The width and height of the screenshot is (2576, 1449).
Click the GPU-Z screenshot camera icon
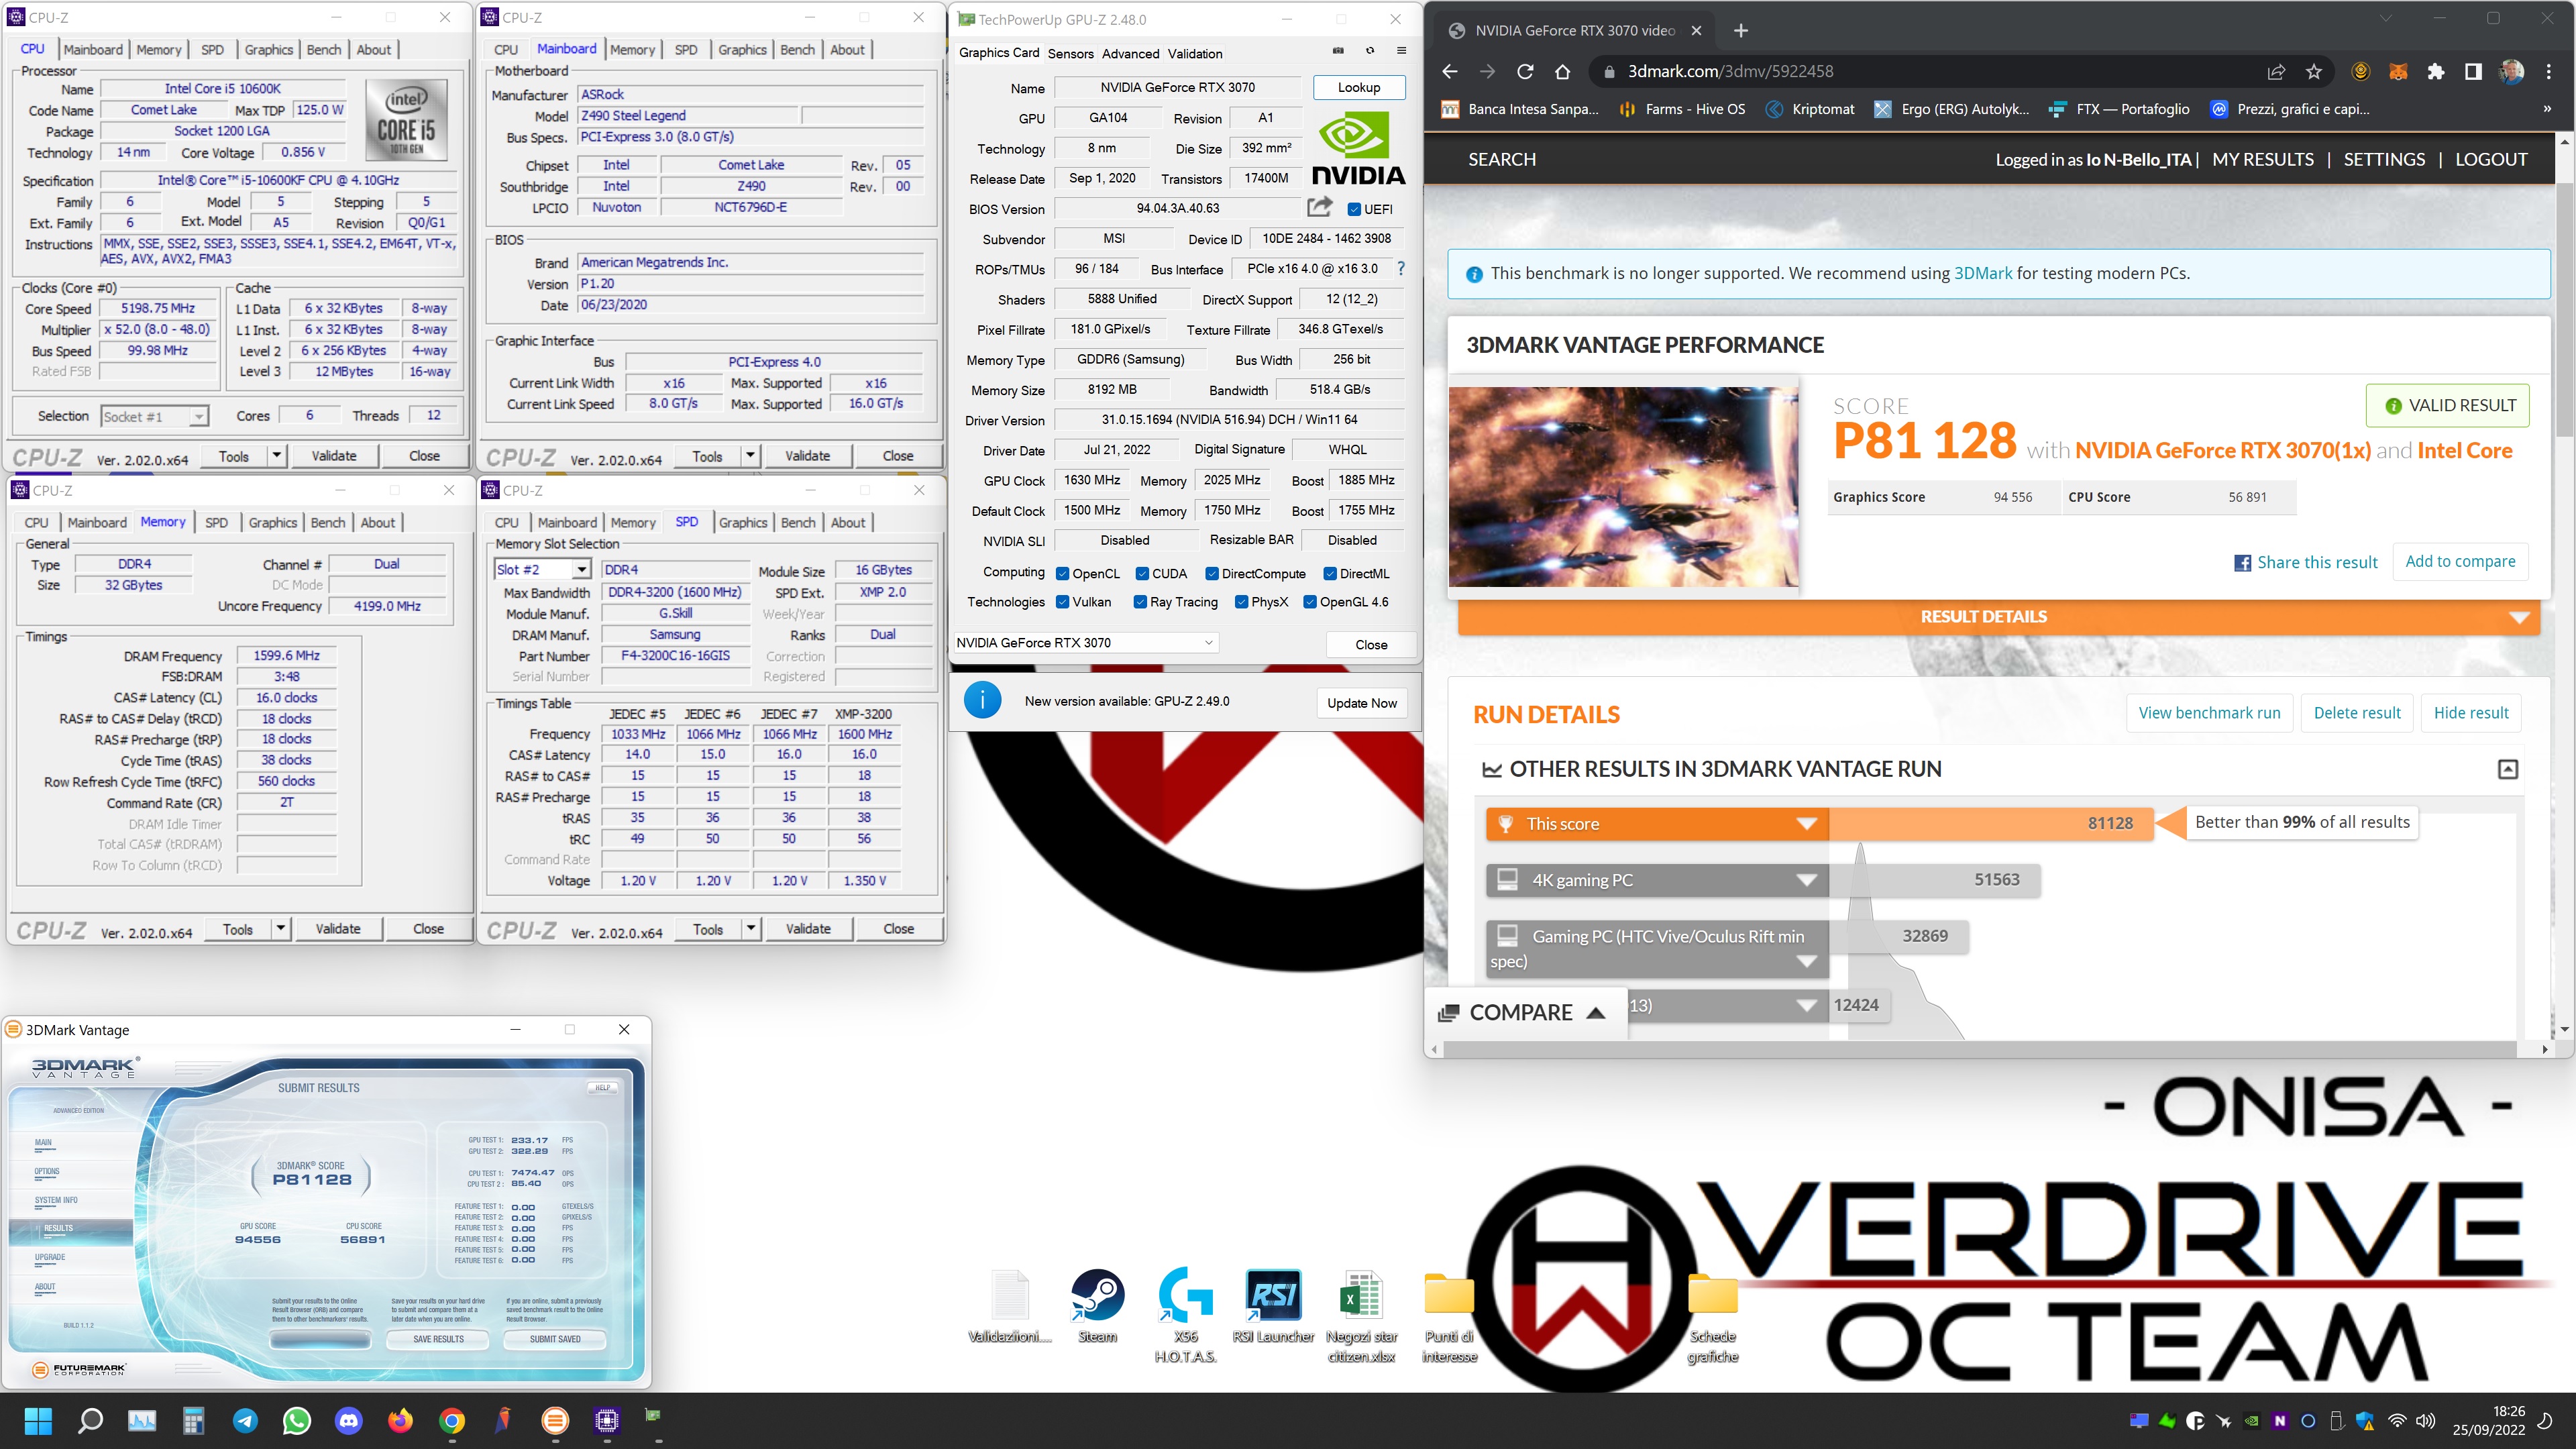click(1338, 52)
